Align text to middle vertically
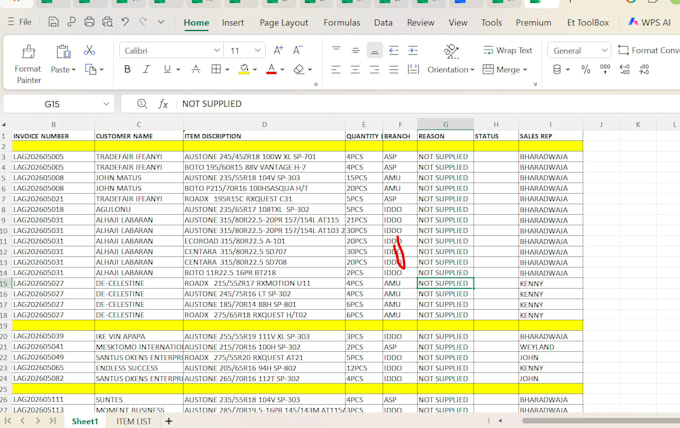Viewport: 680px width, 428px height. coord(355,50)
